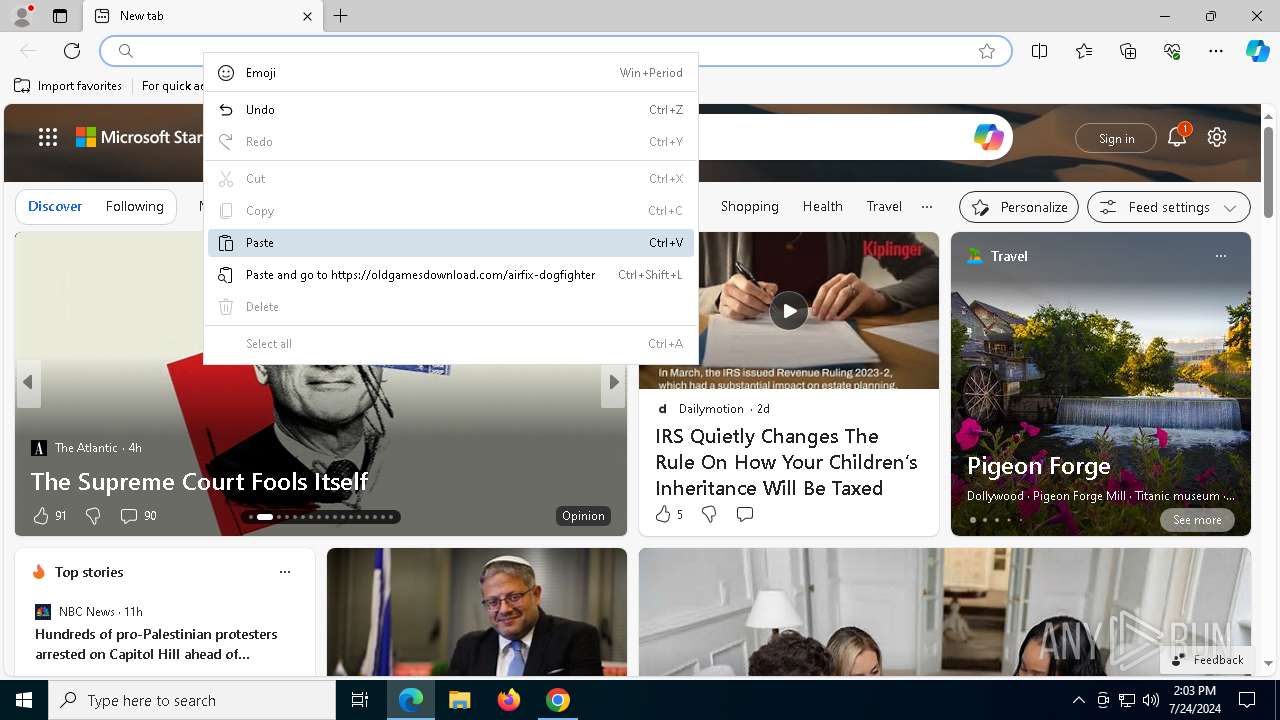Open Copilot sidebar icon

pos(1257,51)
